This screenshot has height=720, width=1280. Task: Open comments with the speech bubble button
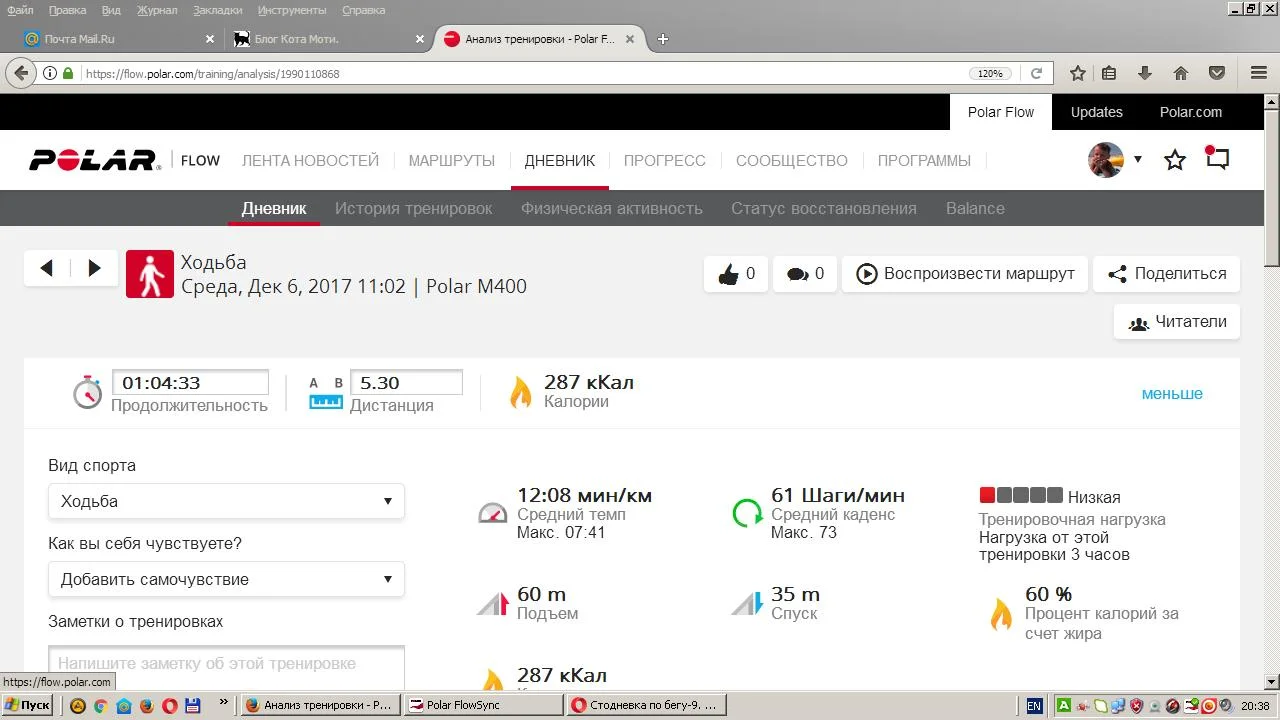coord(805,274)
